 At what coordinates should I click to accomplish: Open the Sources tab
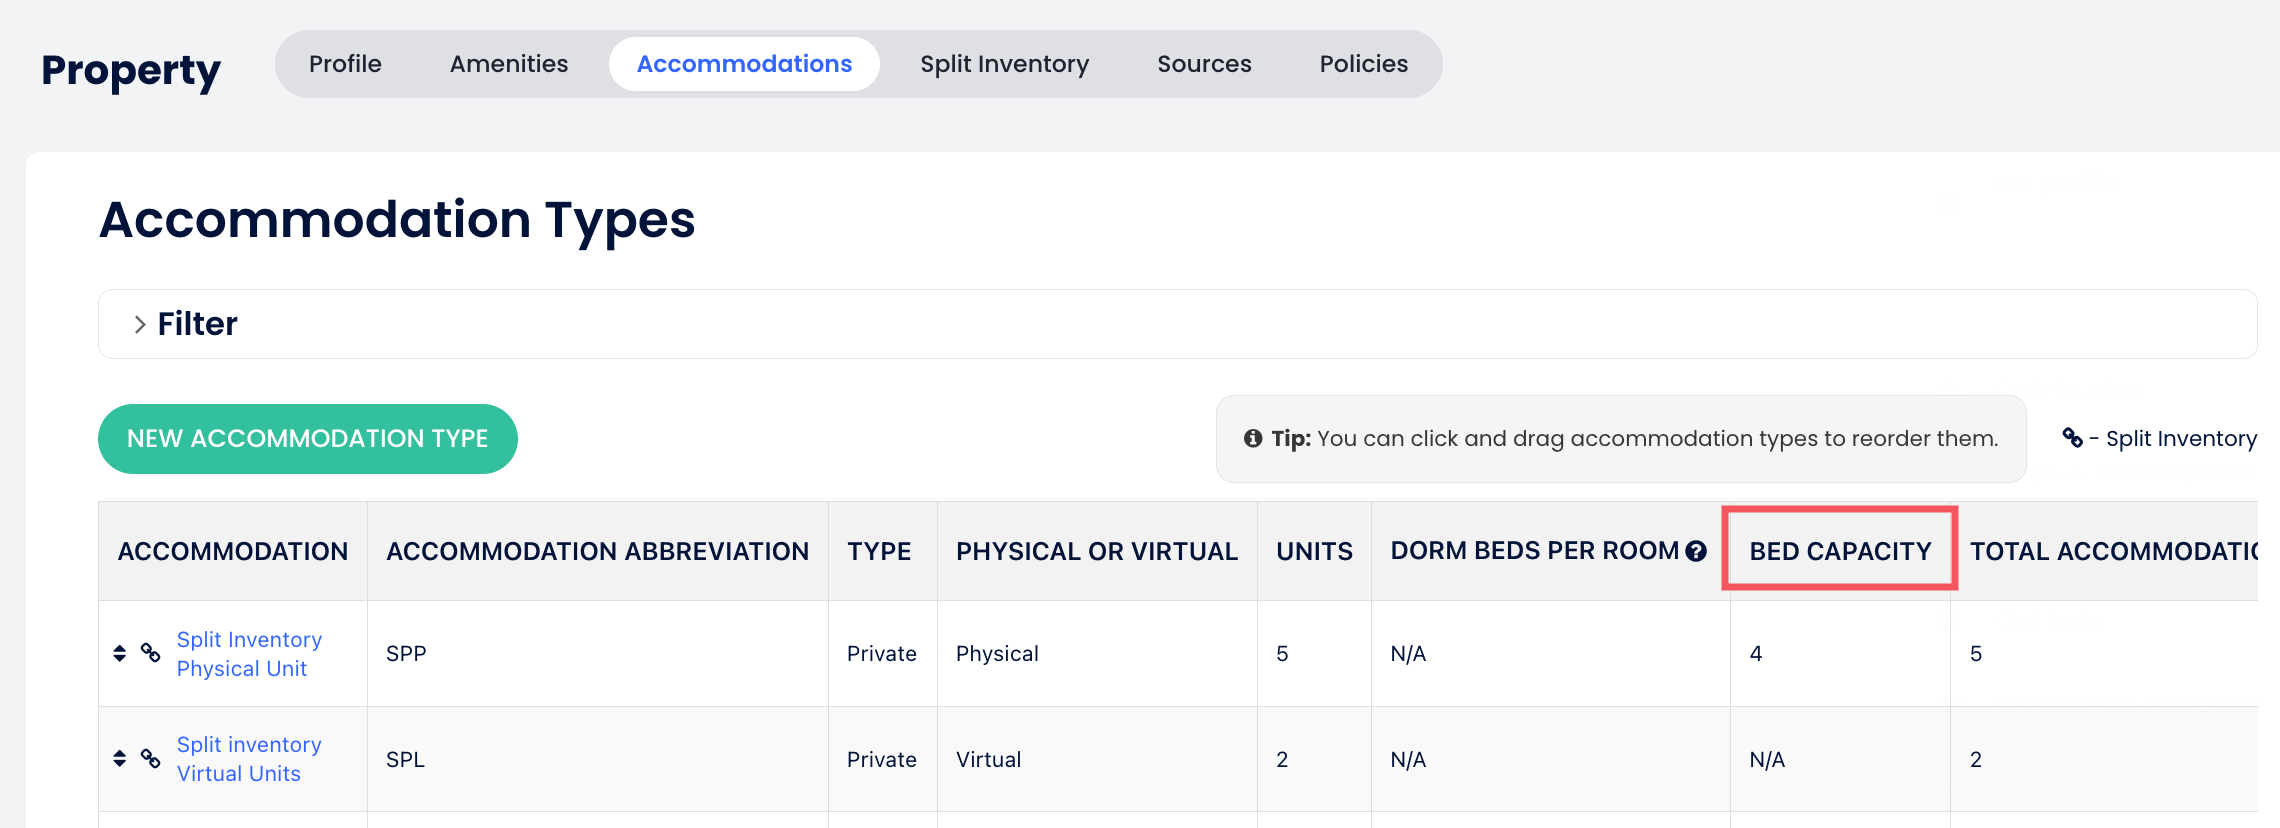1204,64
